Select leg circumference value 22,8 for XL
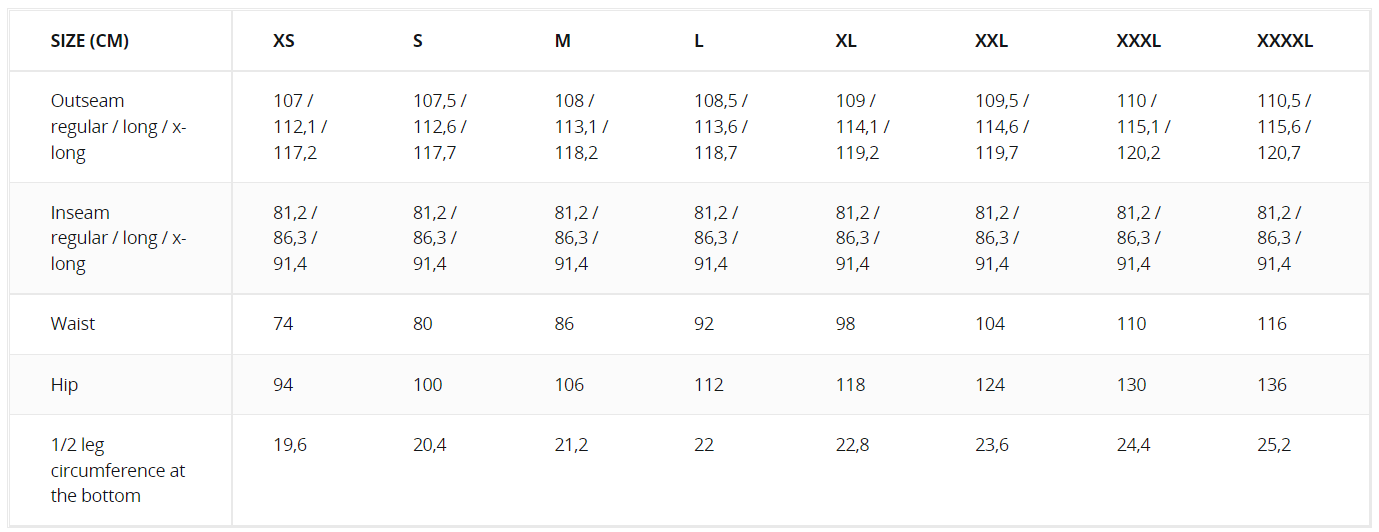 pyautogui.click(x=852, y=445)
